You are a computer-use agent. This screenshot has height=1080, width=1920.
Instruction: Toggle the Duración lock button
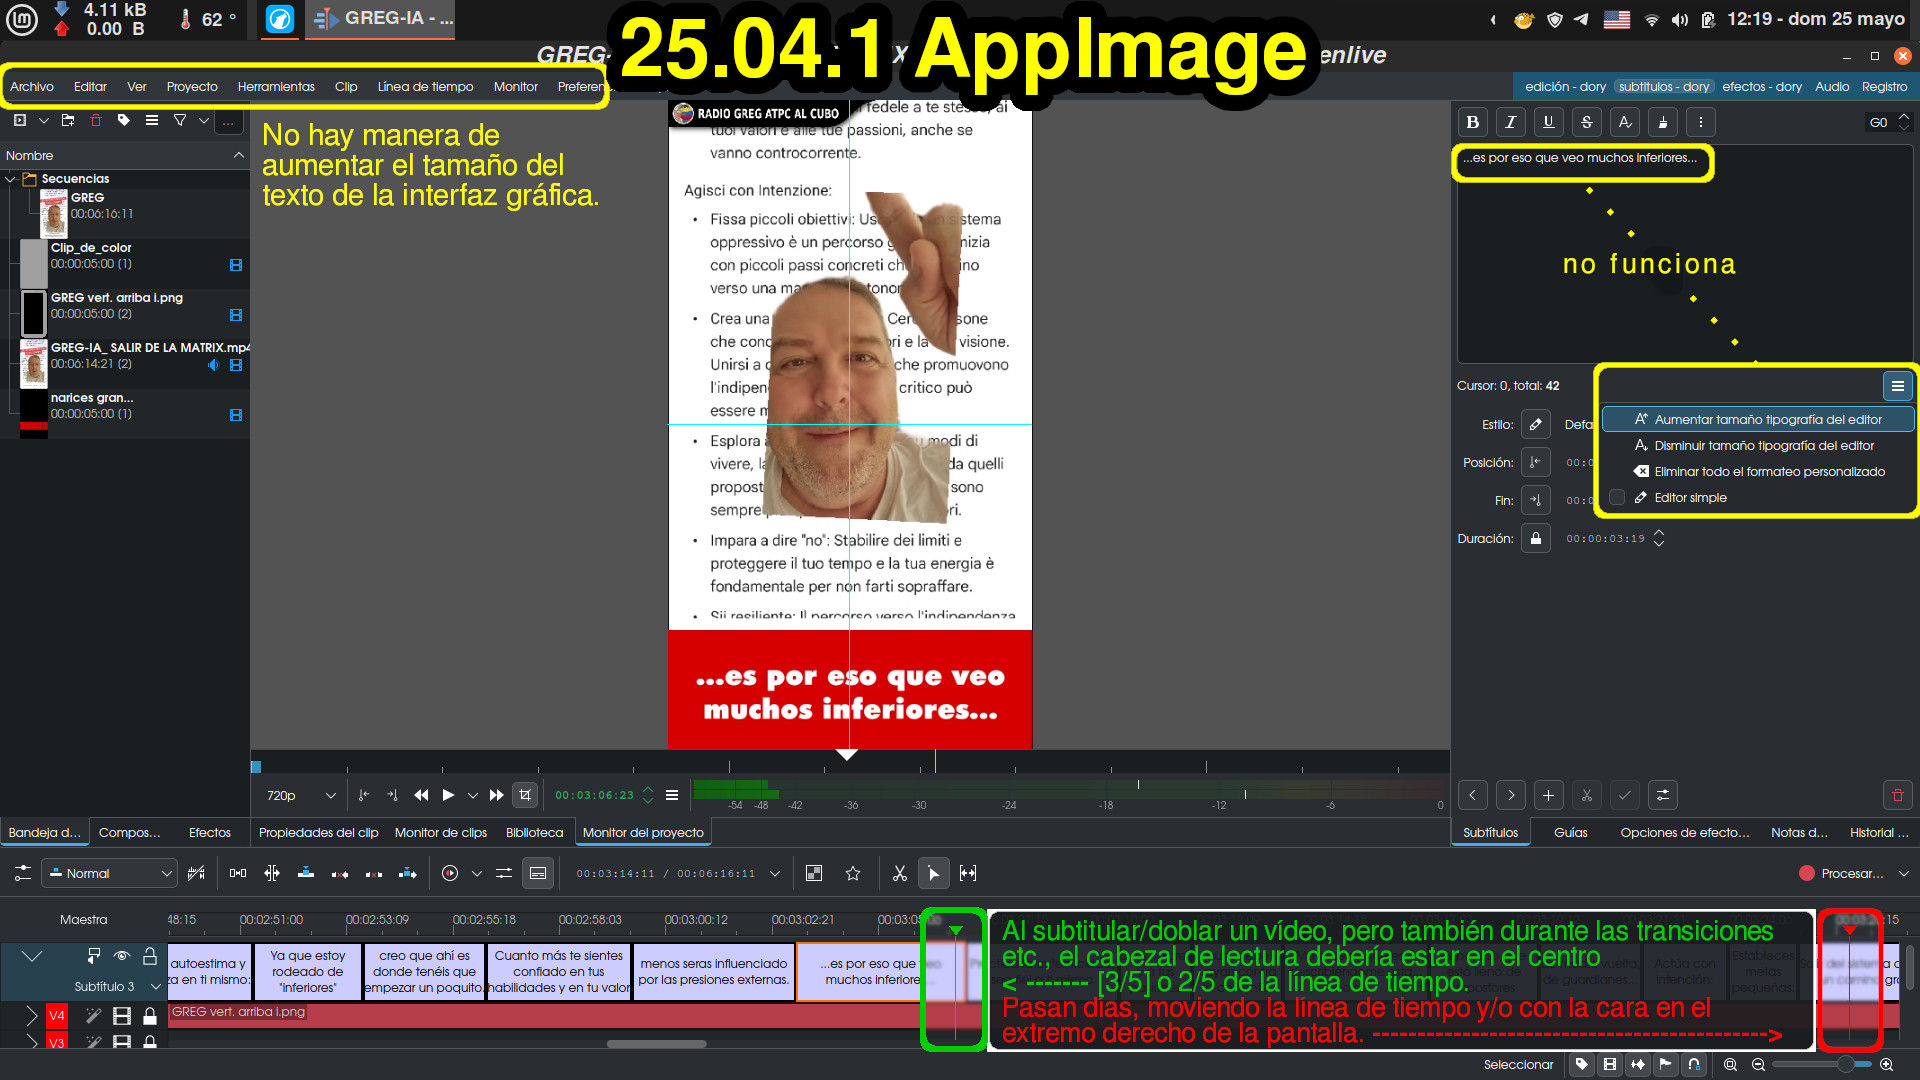[x=1535, y=538]
